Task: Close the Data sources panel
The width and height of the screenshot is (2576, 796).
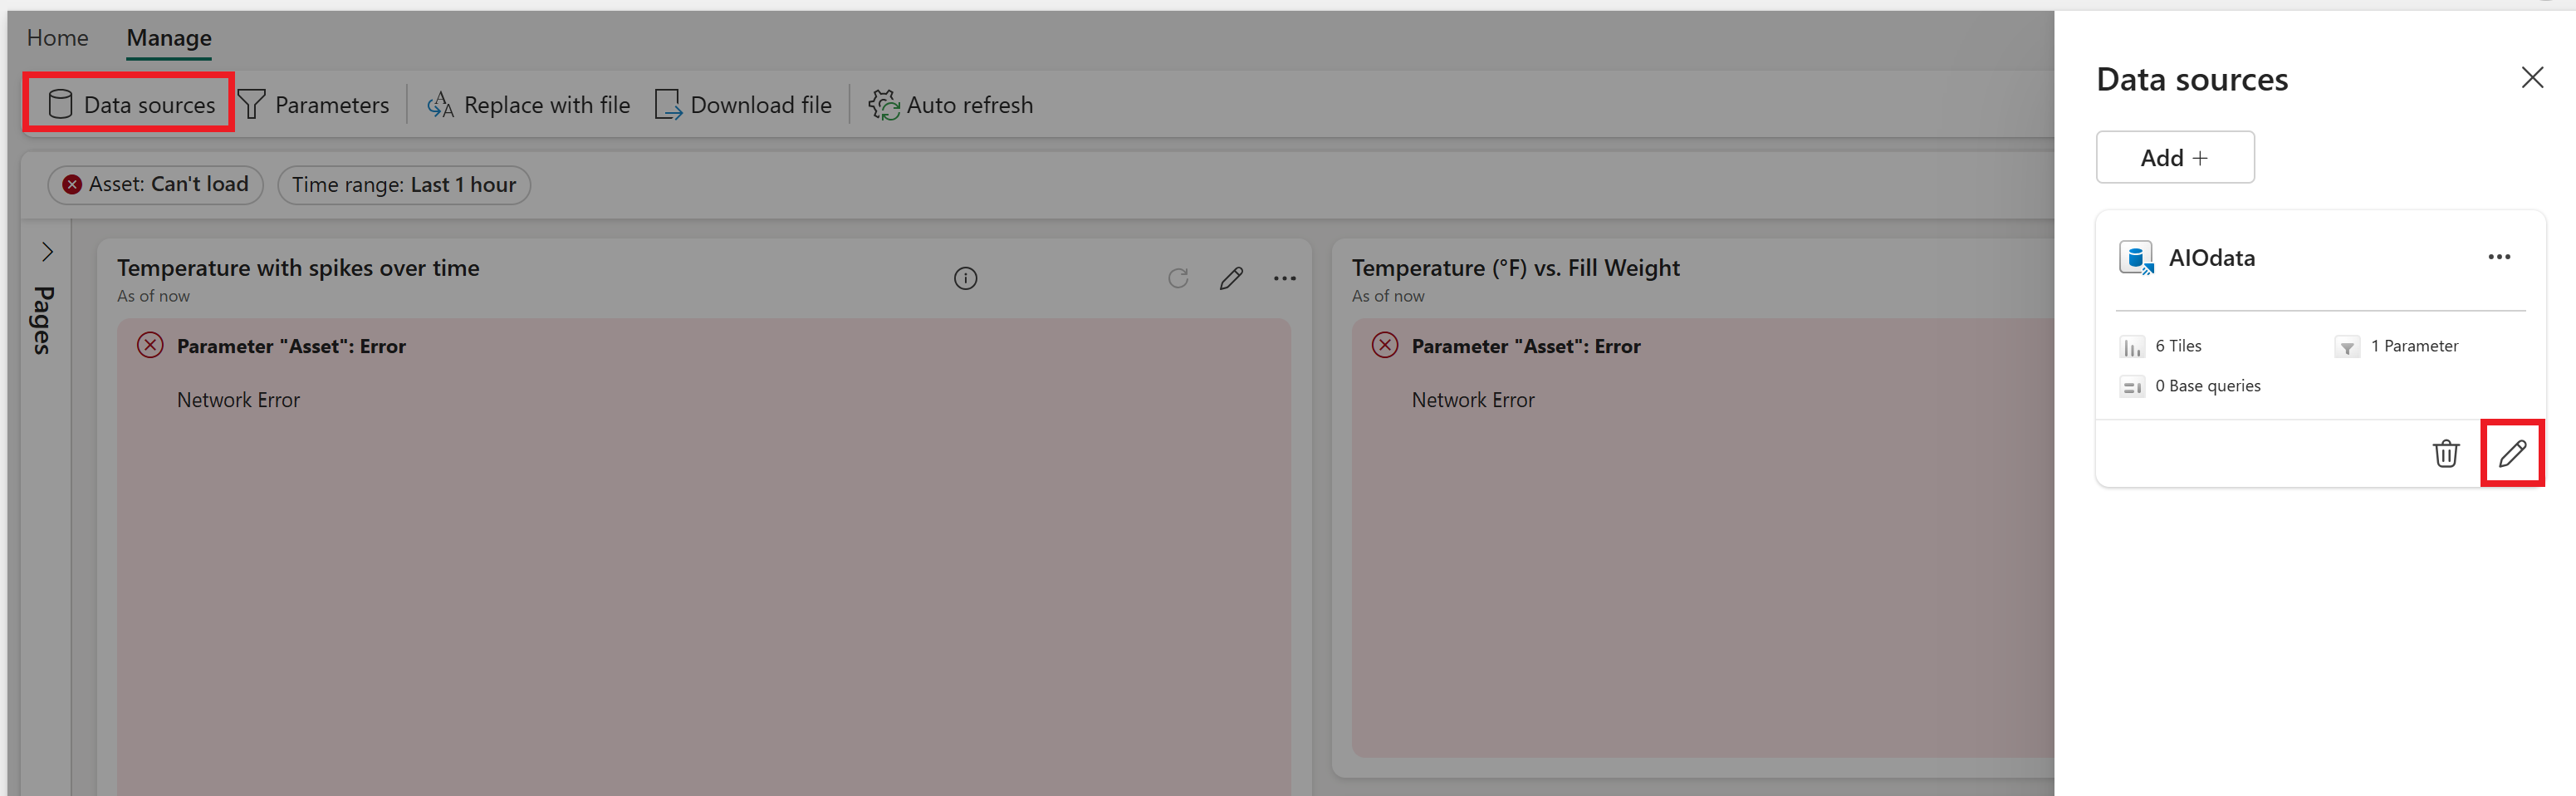Action: pyautogui.click(x=2532, y=77)
